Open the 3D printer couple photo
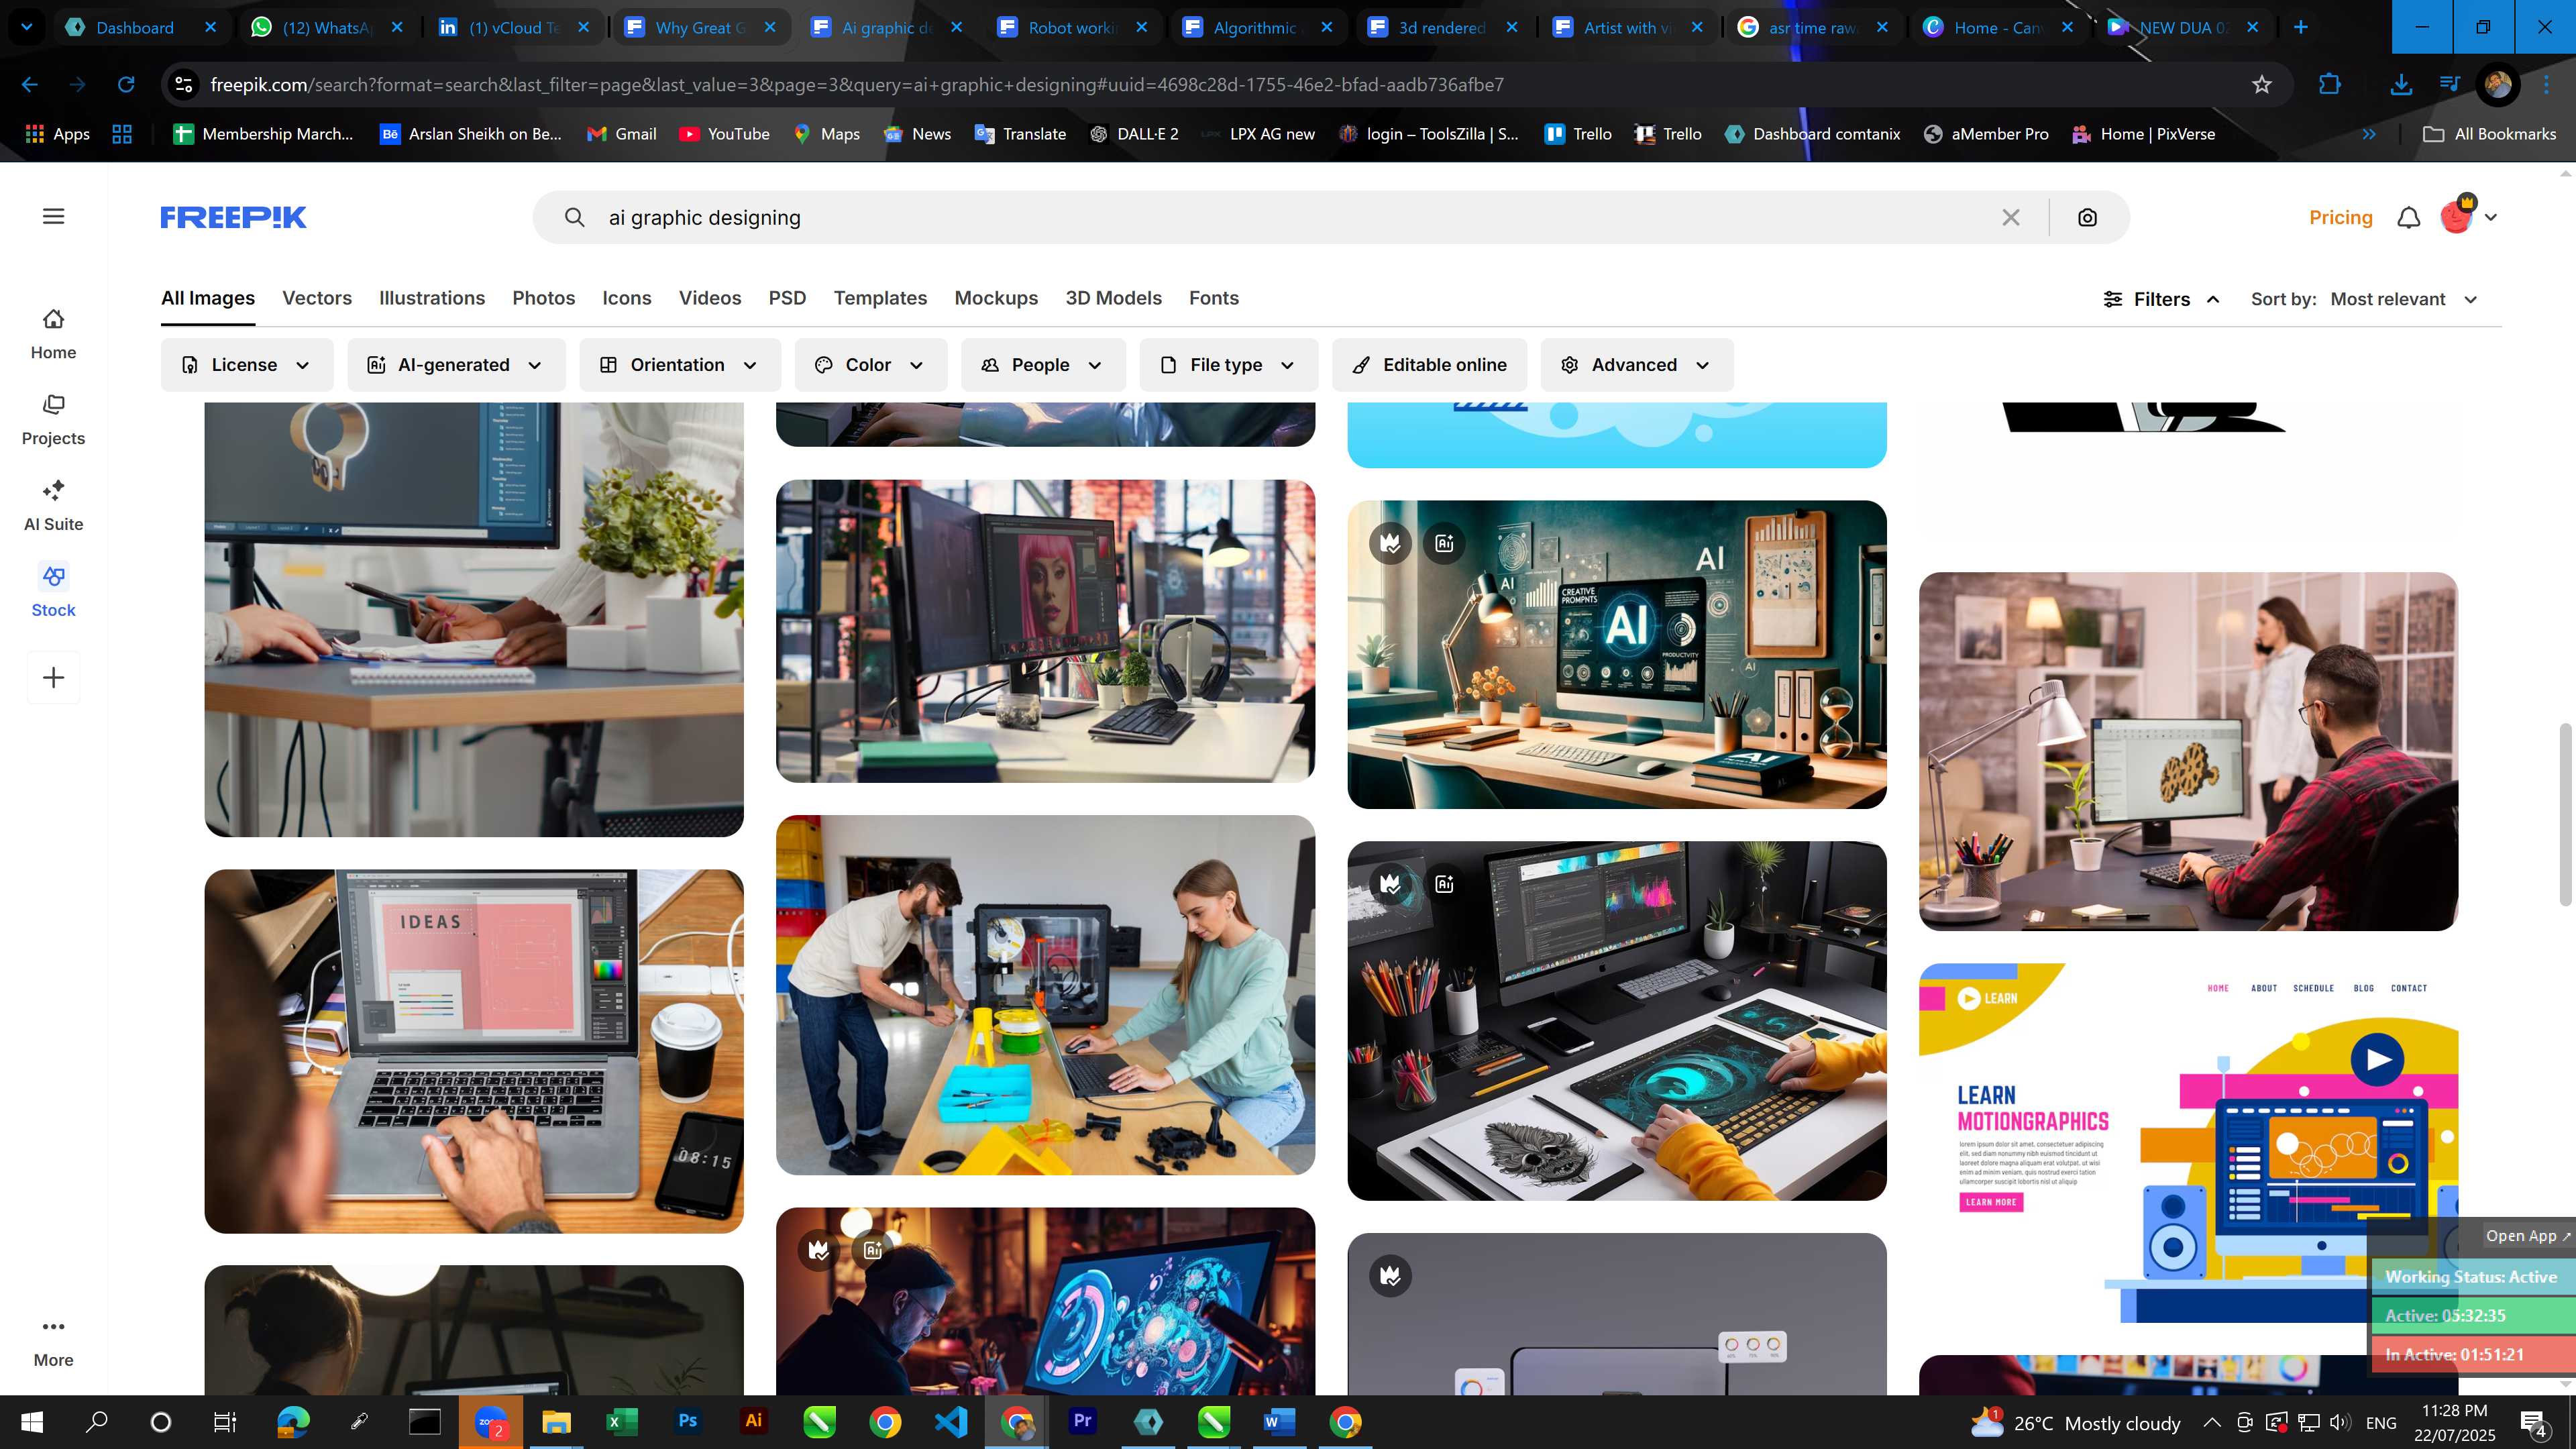The width and height of the screenshot is (2576, 1449). pyautogui.click(x=1045, y=995)
